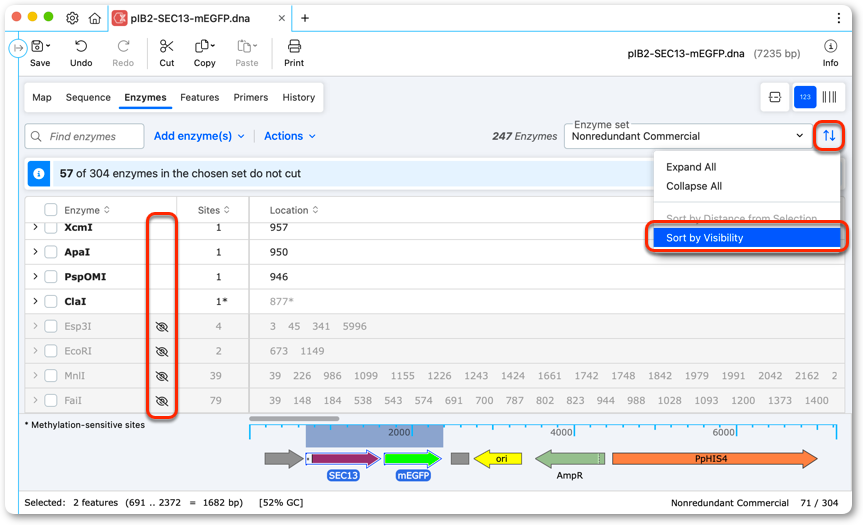Open the three-dot overflow menu
Screen dimensions: 863x525
click(838, 18)
